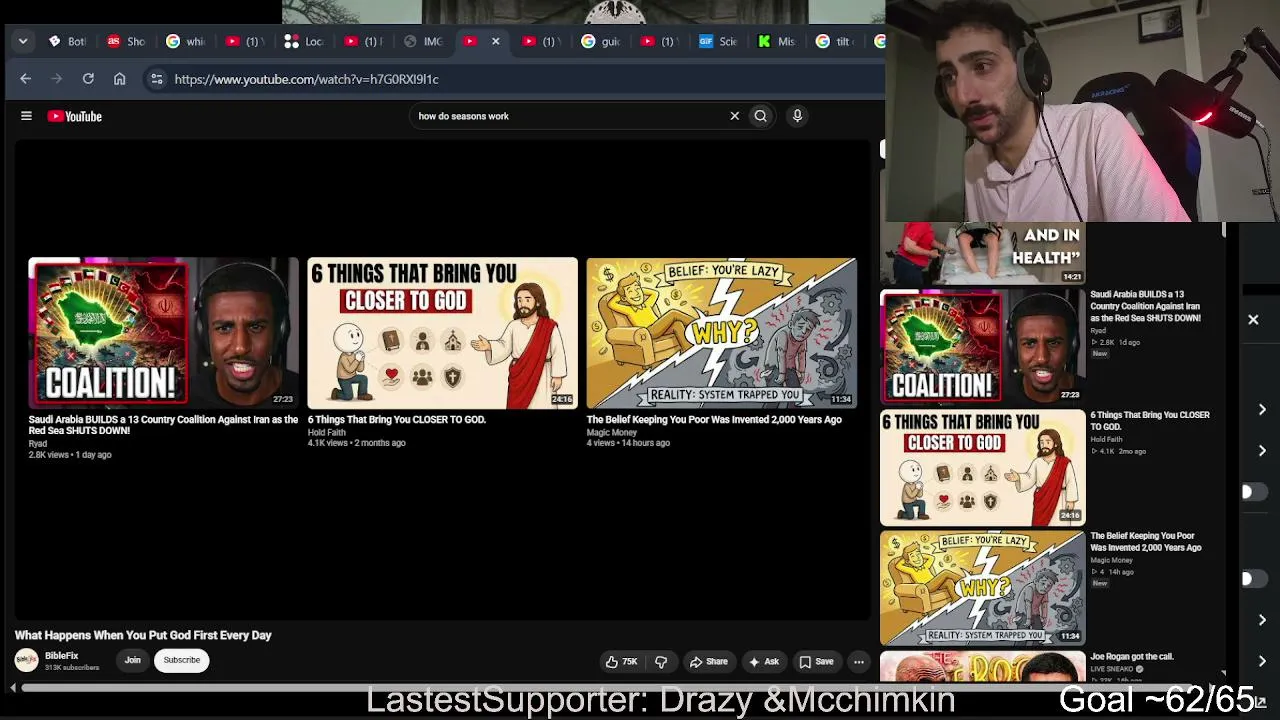Close the active YouTube tab
The height and width of the screenshot is (720, 1280).
tap(495, 41)
